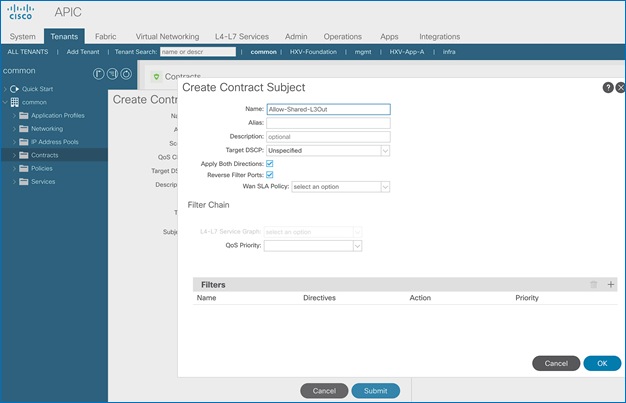The width and height of the screenshot is (626, 403).
Task: Expand the Policies tree node
Action: (14, 168)
